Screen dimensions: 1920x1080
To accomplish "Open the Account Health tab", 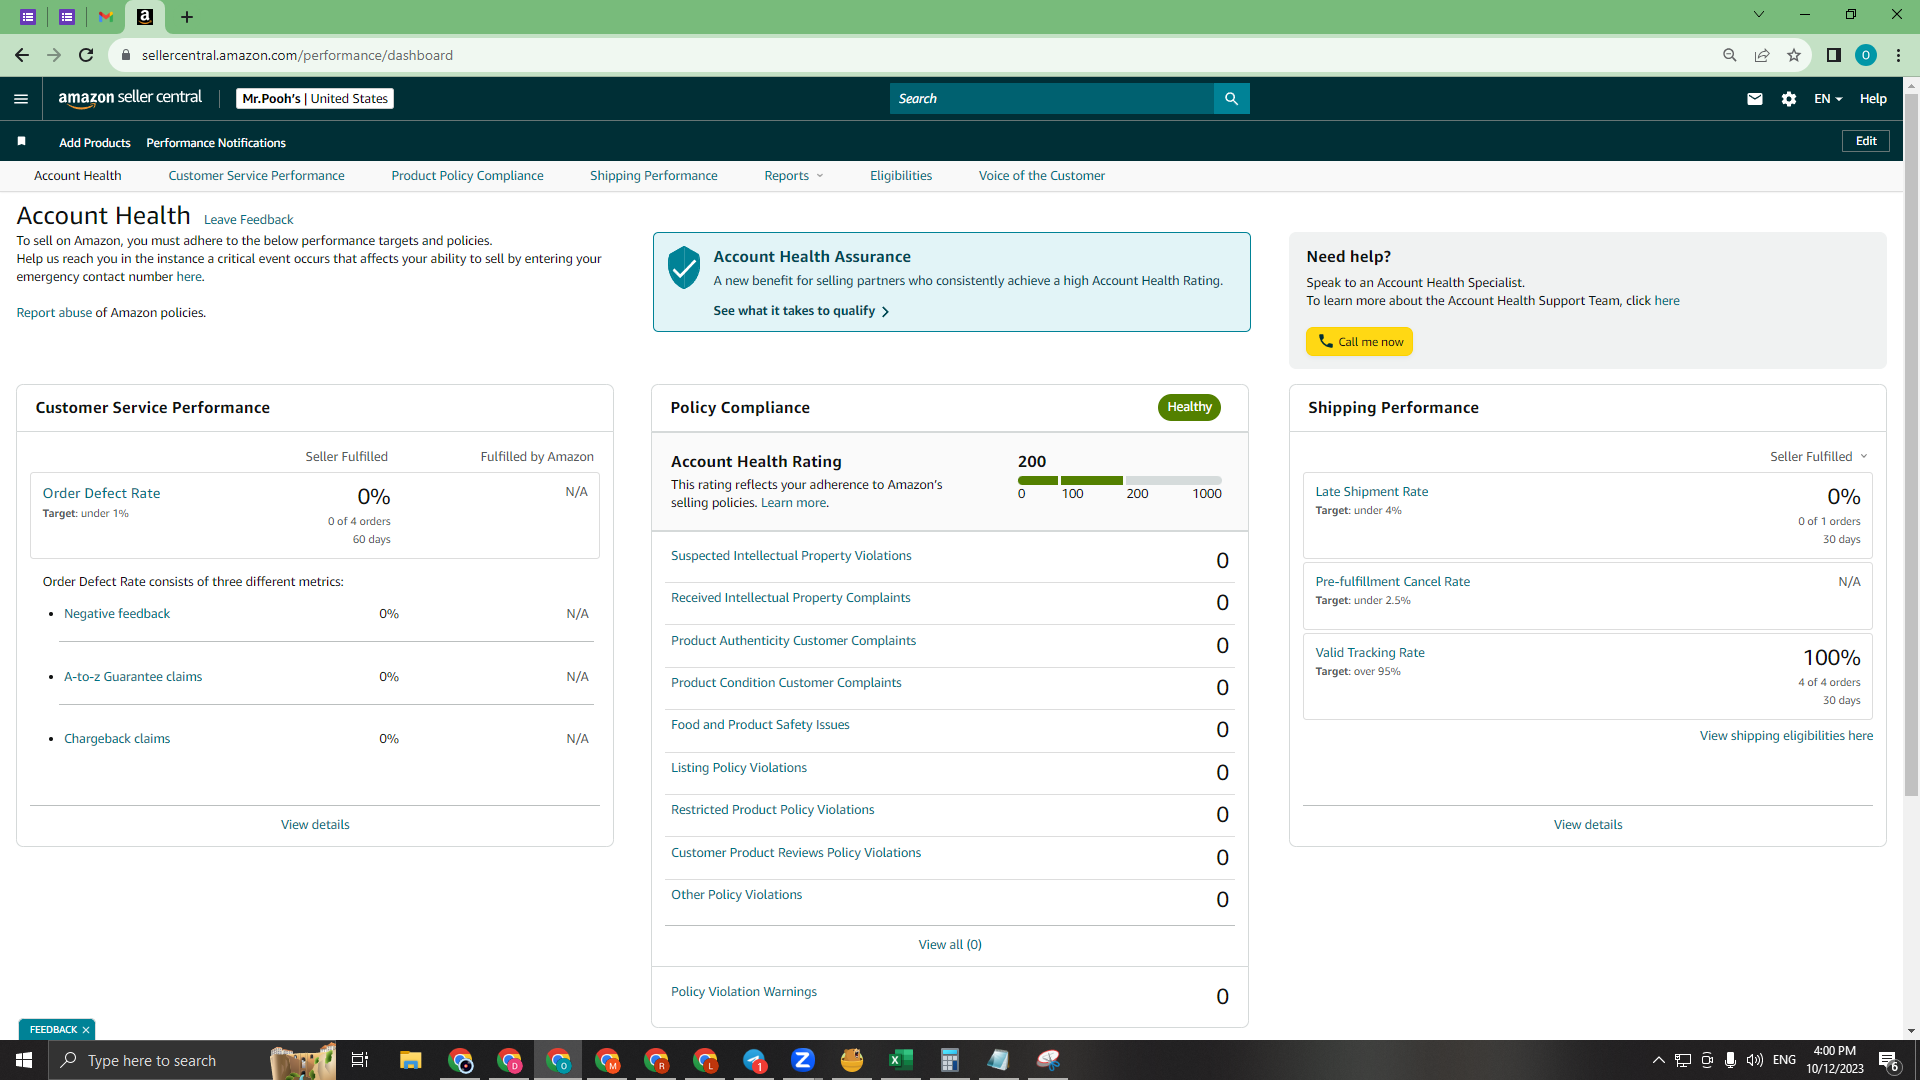I will [x=78, y=175].
